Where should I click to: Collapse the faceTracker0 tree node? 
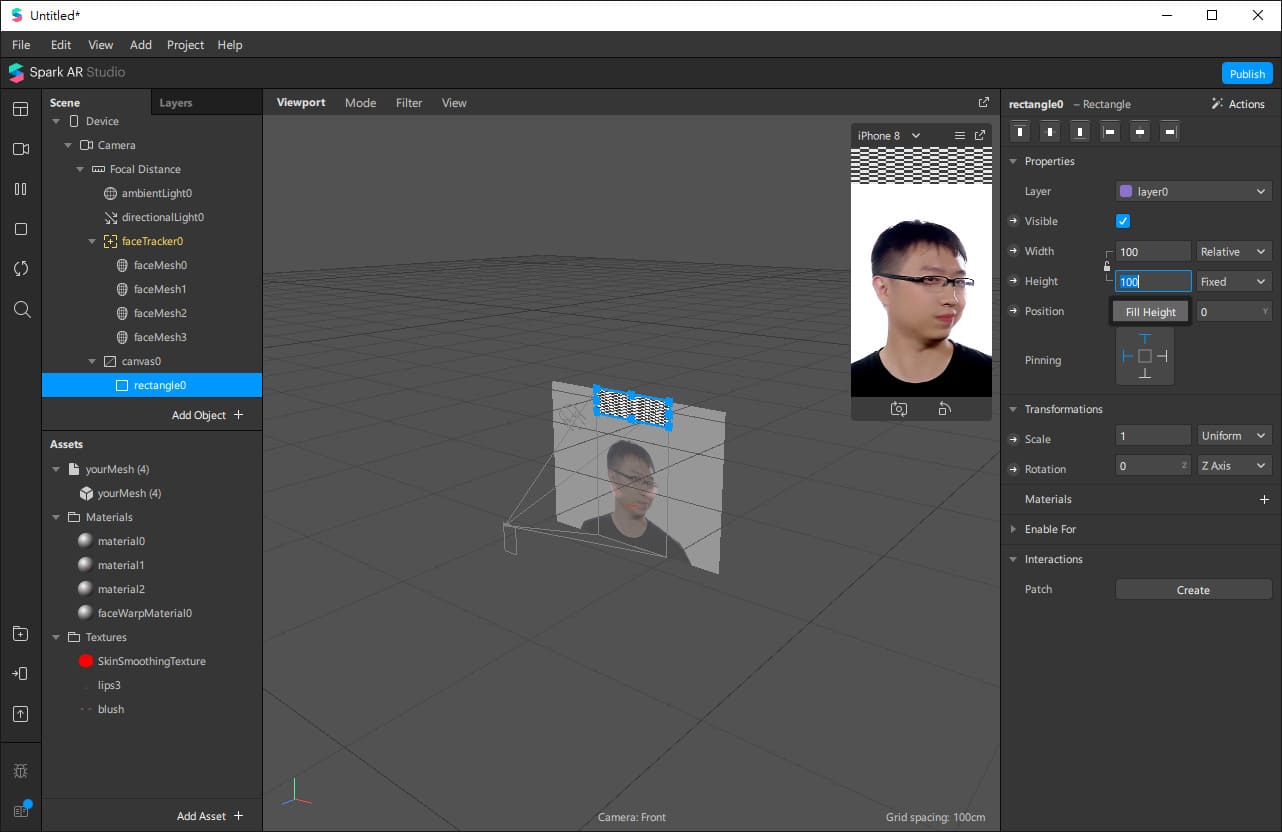click(x=92, y=241)
